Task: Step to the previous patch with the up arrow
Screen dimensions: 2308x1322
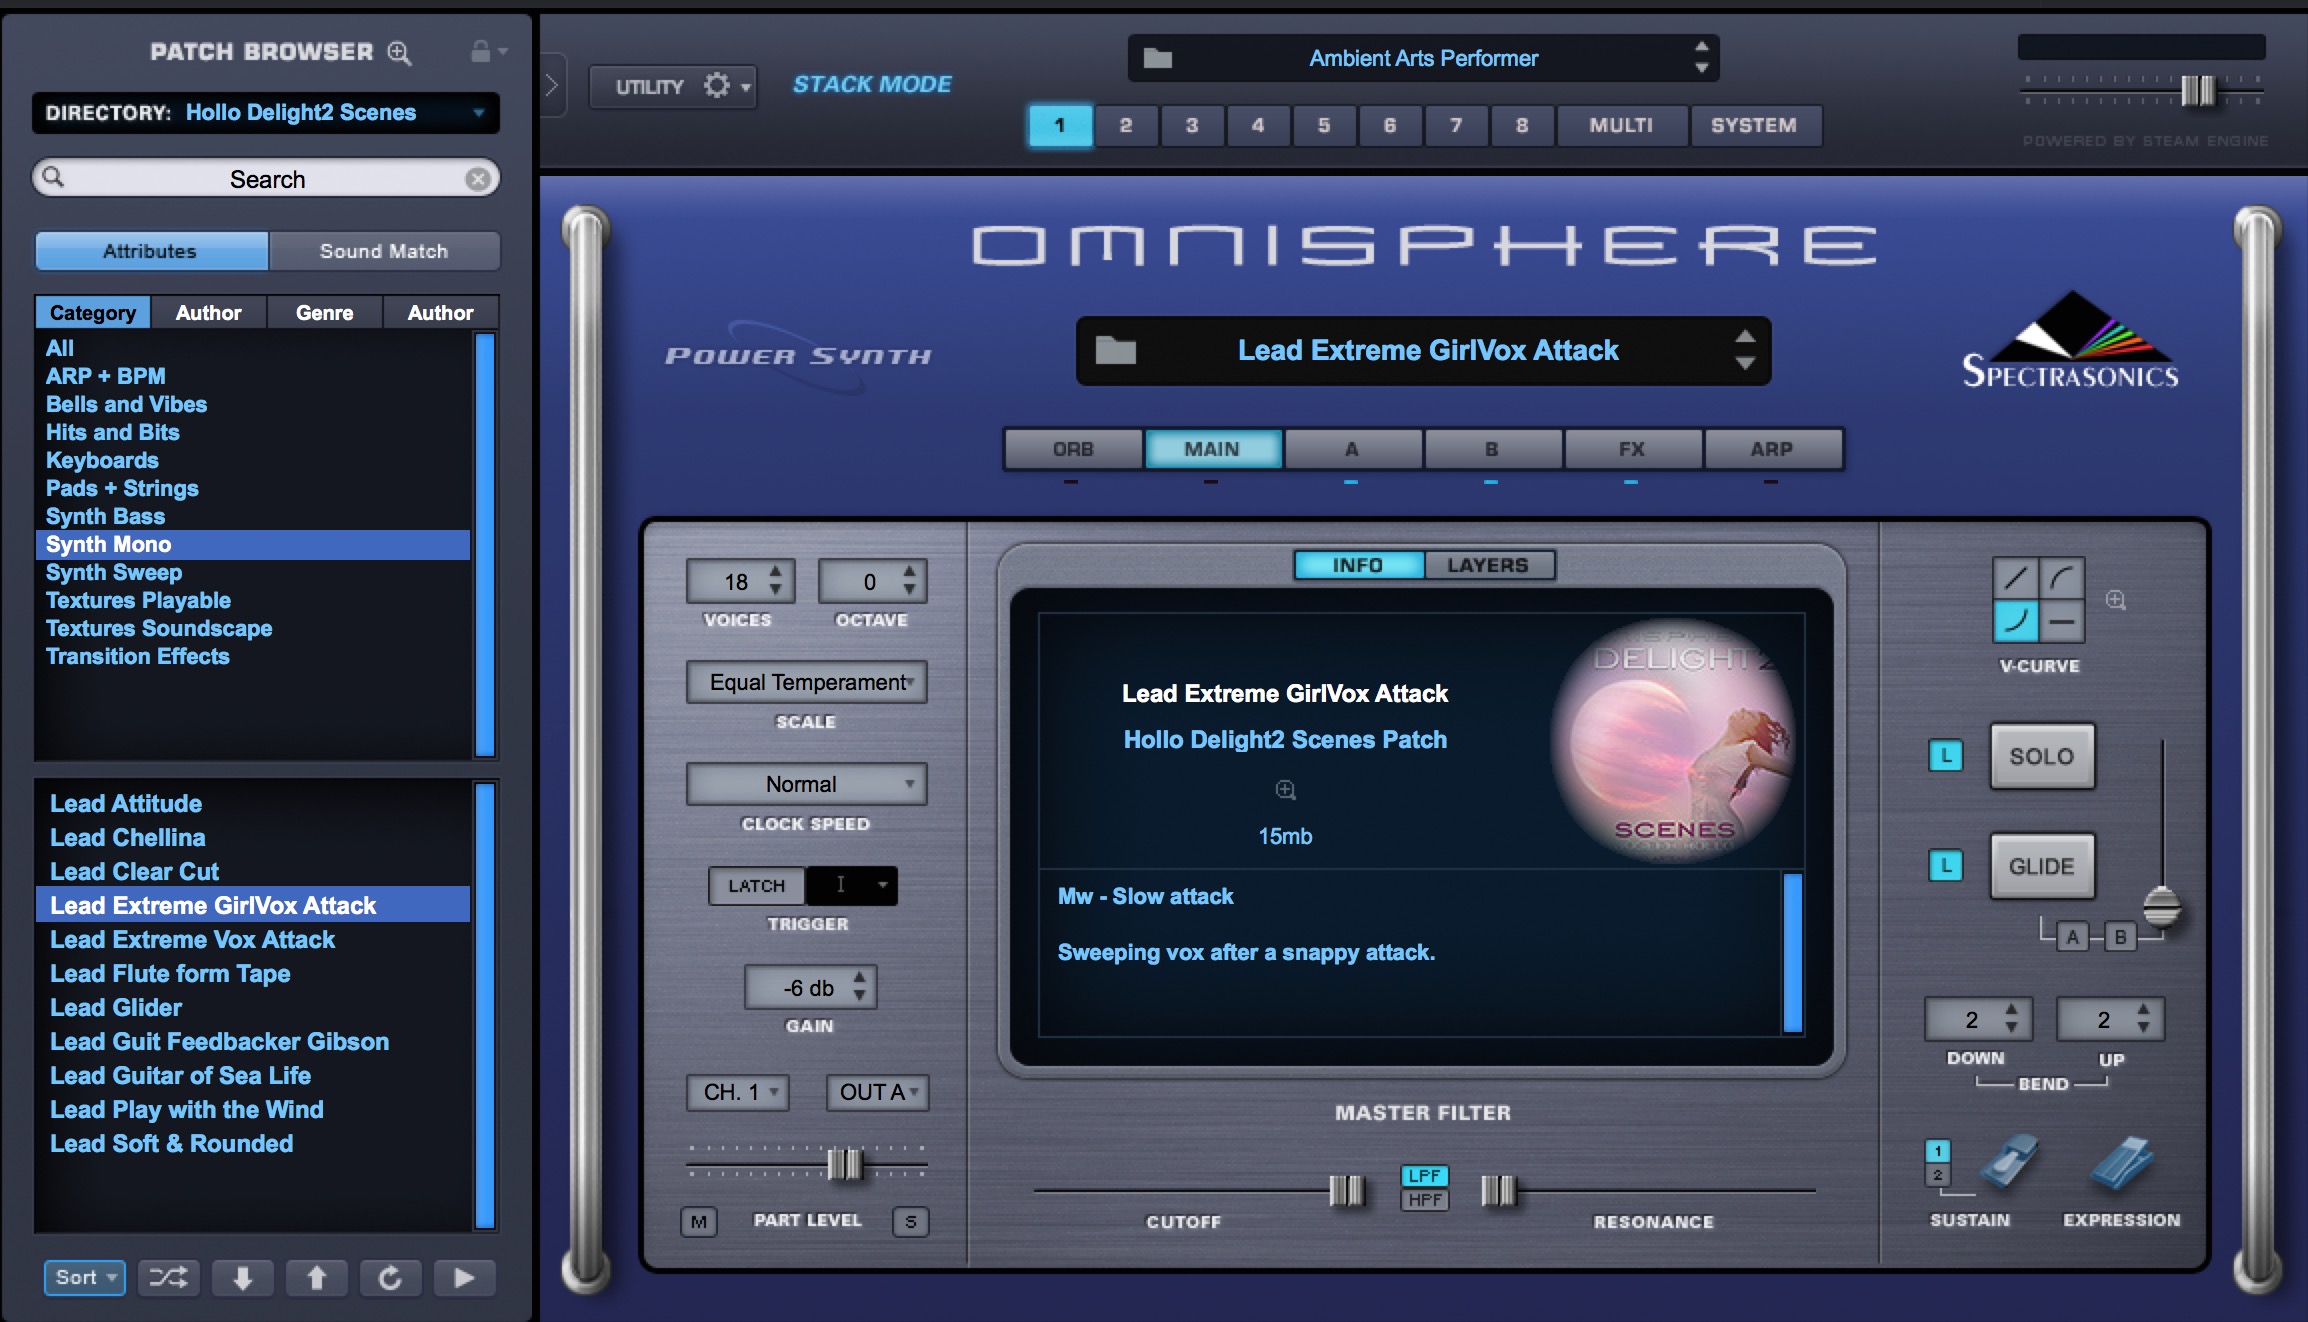Action: tap(316, 1277)
